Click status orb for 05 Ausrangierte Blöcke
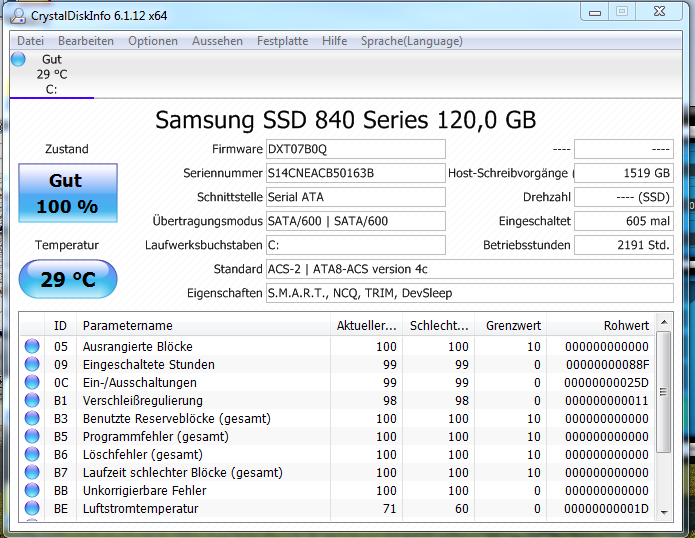Viewport: 695px width, 538px height. tap(32, 346)
